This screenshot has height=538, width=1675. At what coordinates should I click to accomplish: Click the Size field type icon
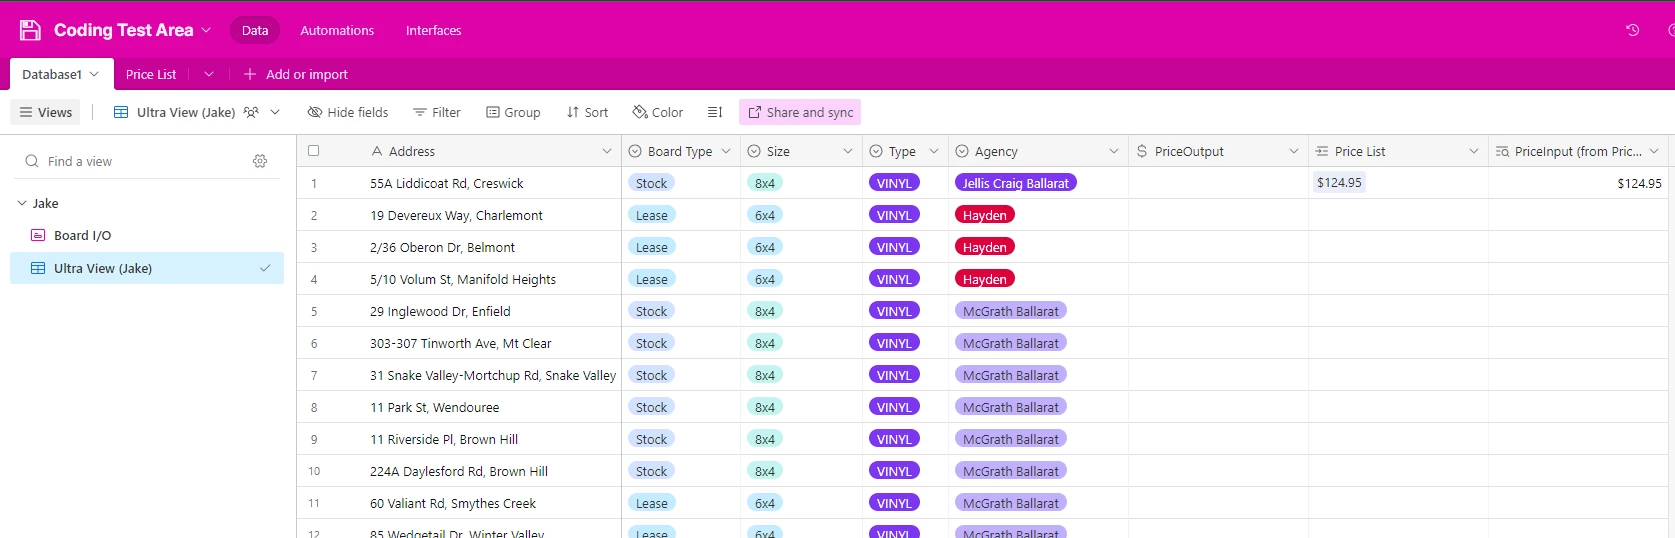(754, 151)
